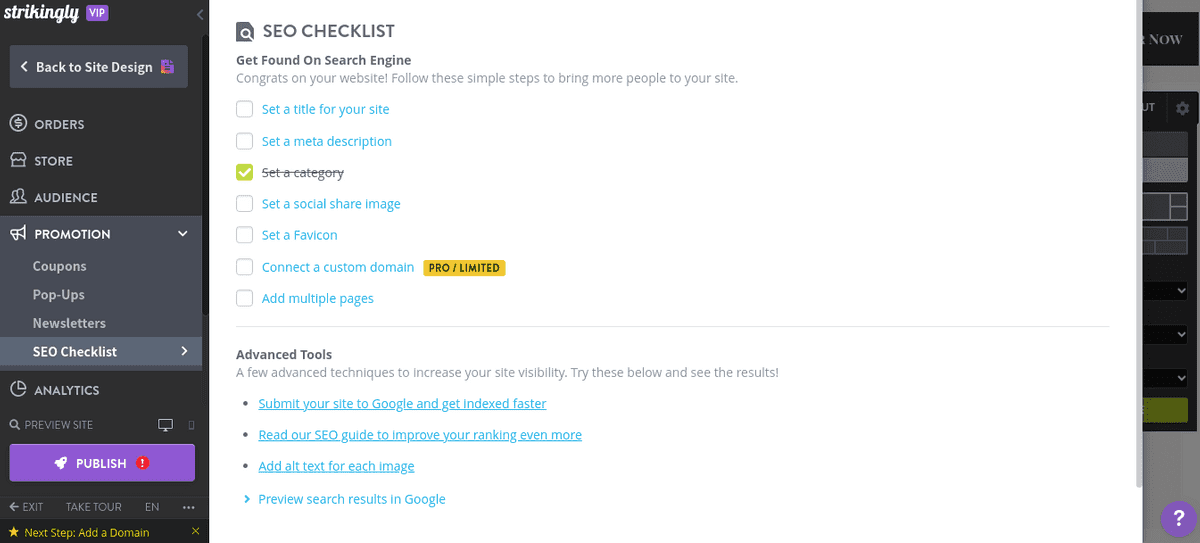1200x543 pixels.
Task: Click the settings gear icon
Action: [x=1183, y=108]
